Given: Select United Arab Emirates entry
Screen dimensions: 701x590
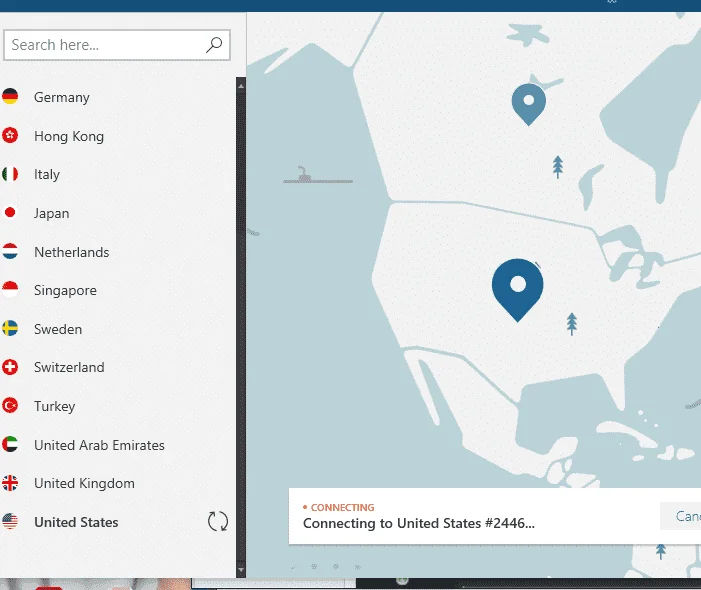Looking at the screenshot, I should click(99, 445).
